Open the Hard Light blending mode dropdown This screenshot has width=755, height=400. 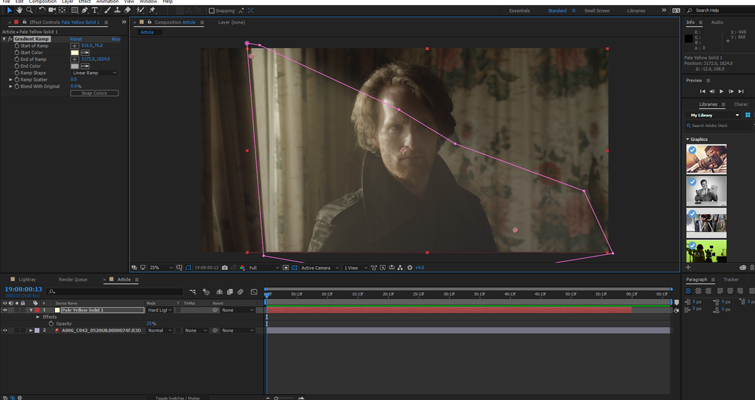click(x=159, y=310)
